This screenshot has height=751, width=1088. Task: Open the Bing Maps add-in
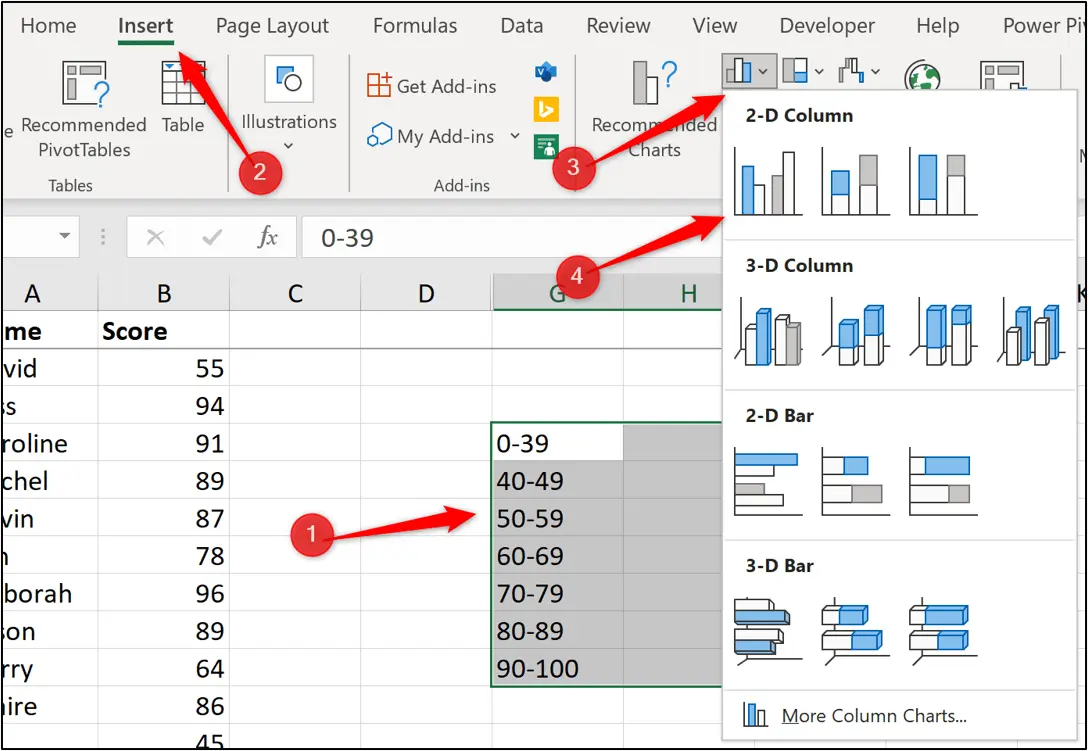544,109
